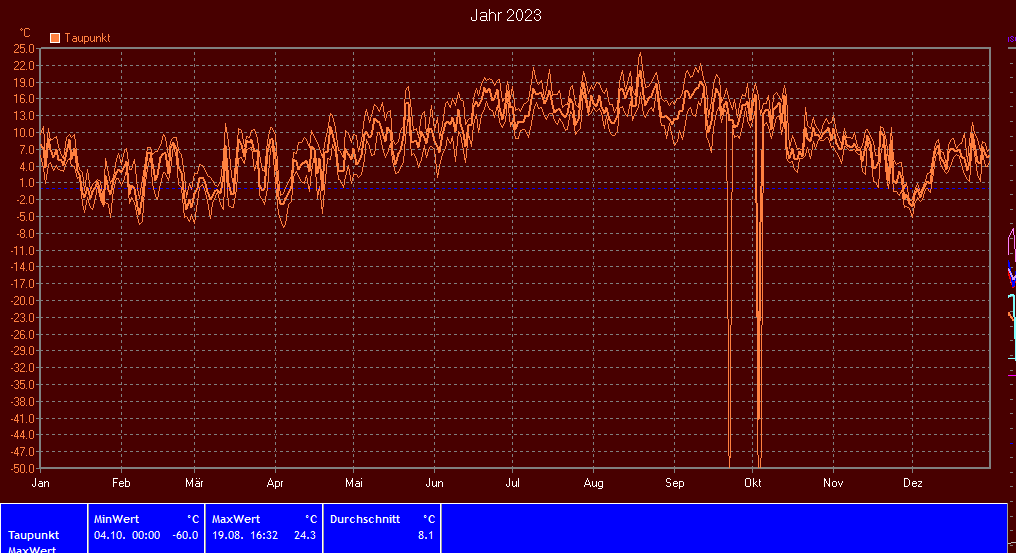Click the Dez label on the time axis
Screen dimensions: 1016x553
click(x=912, y=482)
